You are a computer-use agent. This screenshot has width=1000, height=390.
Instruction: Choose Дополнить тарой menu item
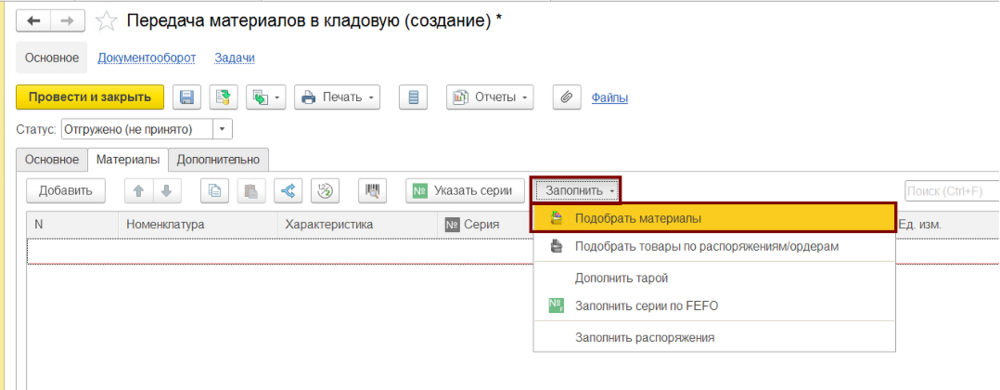tap(714, 278)
